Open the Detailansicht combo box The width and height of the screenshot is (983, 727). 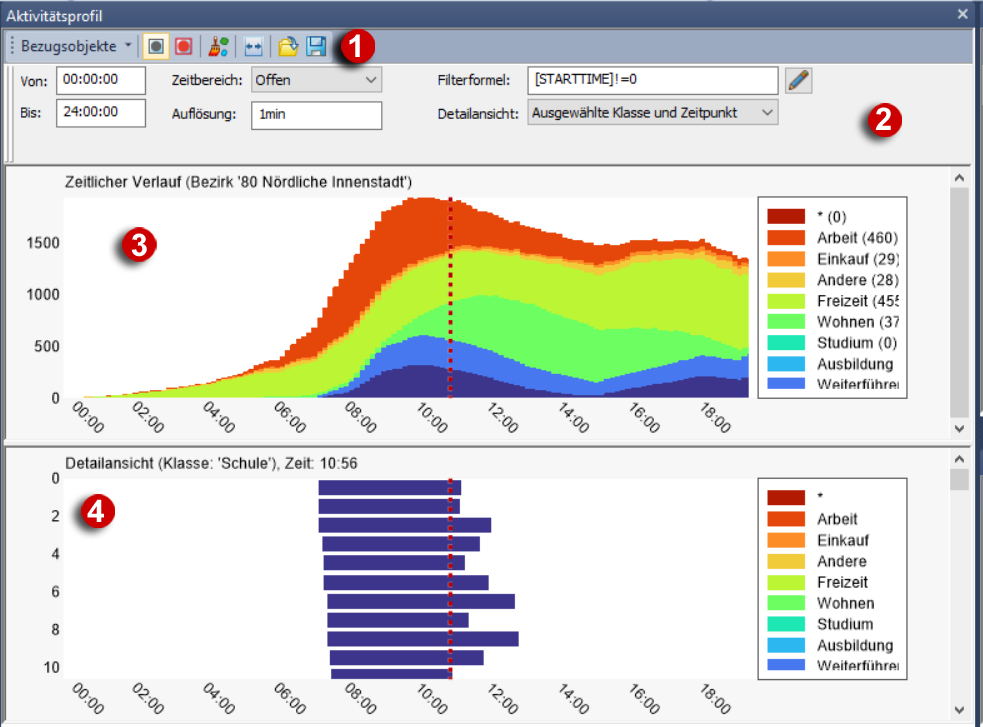652,113
